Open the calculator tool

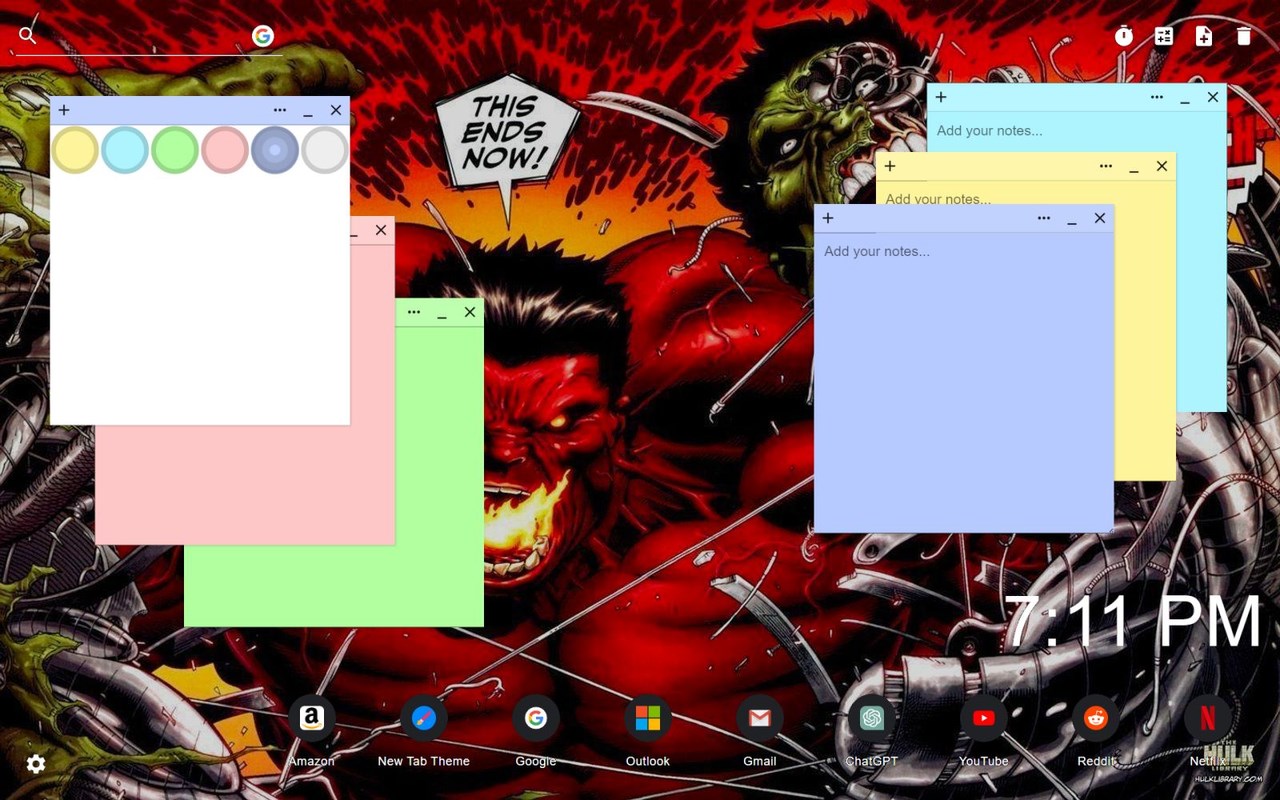1164,36
